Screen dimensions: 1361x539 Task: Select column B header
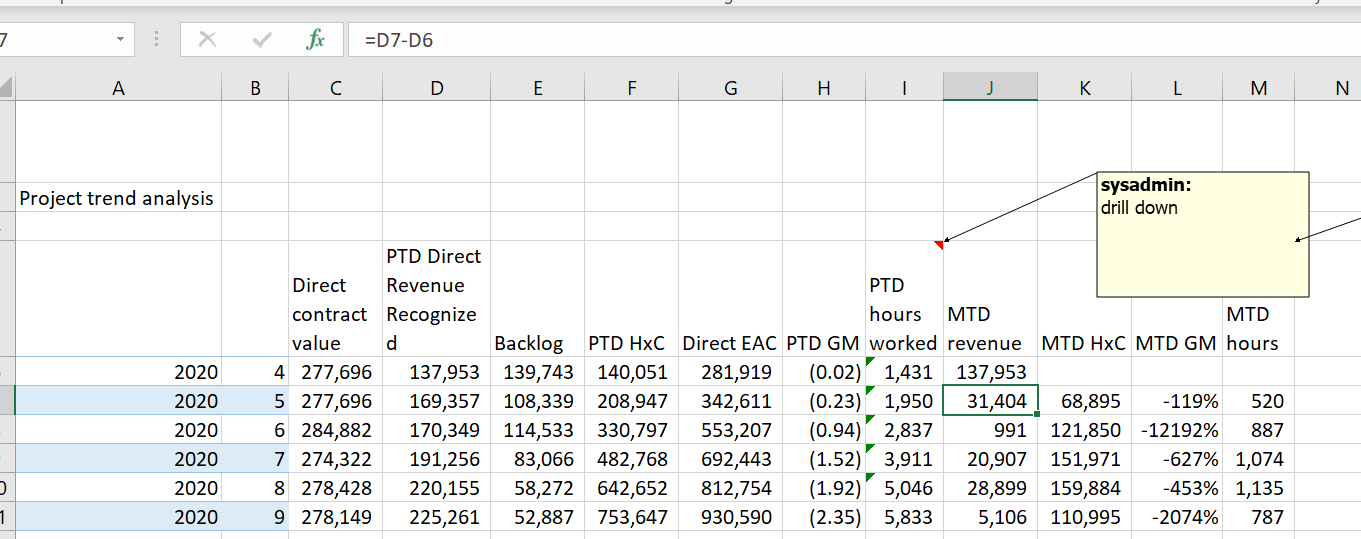point(255,88)
